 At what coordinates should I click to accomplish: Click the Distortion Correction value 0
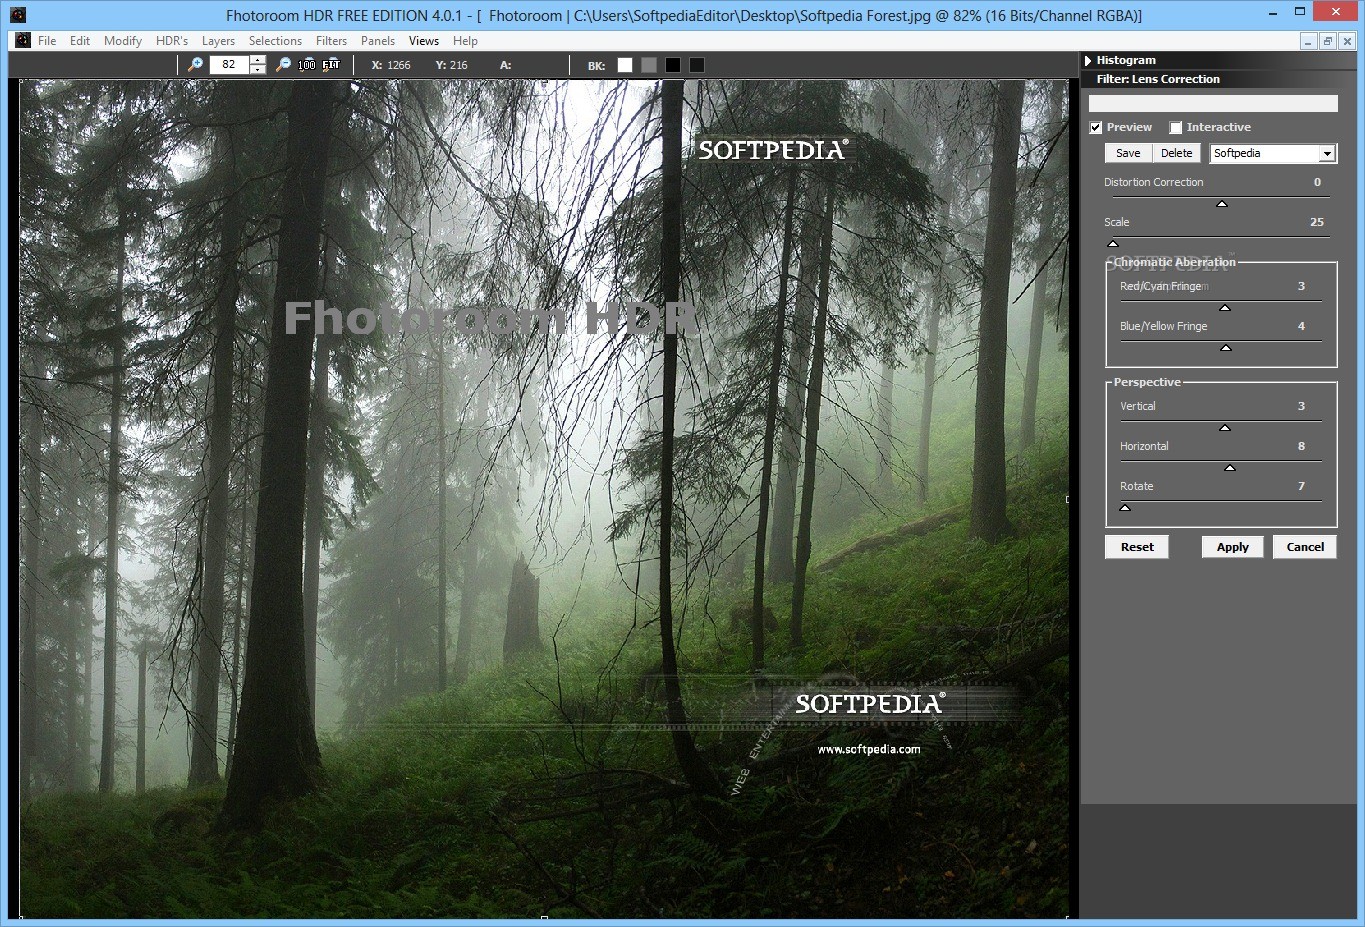[1317, 182]
